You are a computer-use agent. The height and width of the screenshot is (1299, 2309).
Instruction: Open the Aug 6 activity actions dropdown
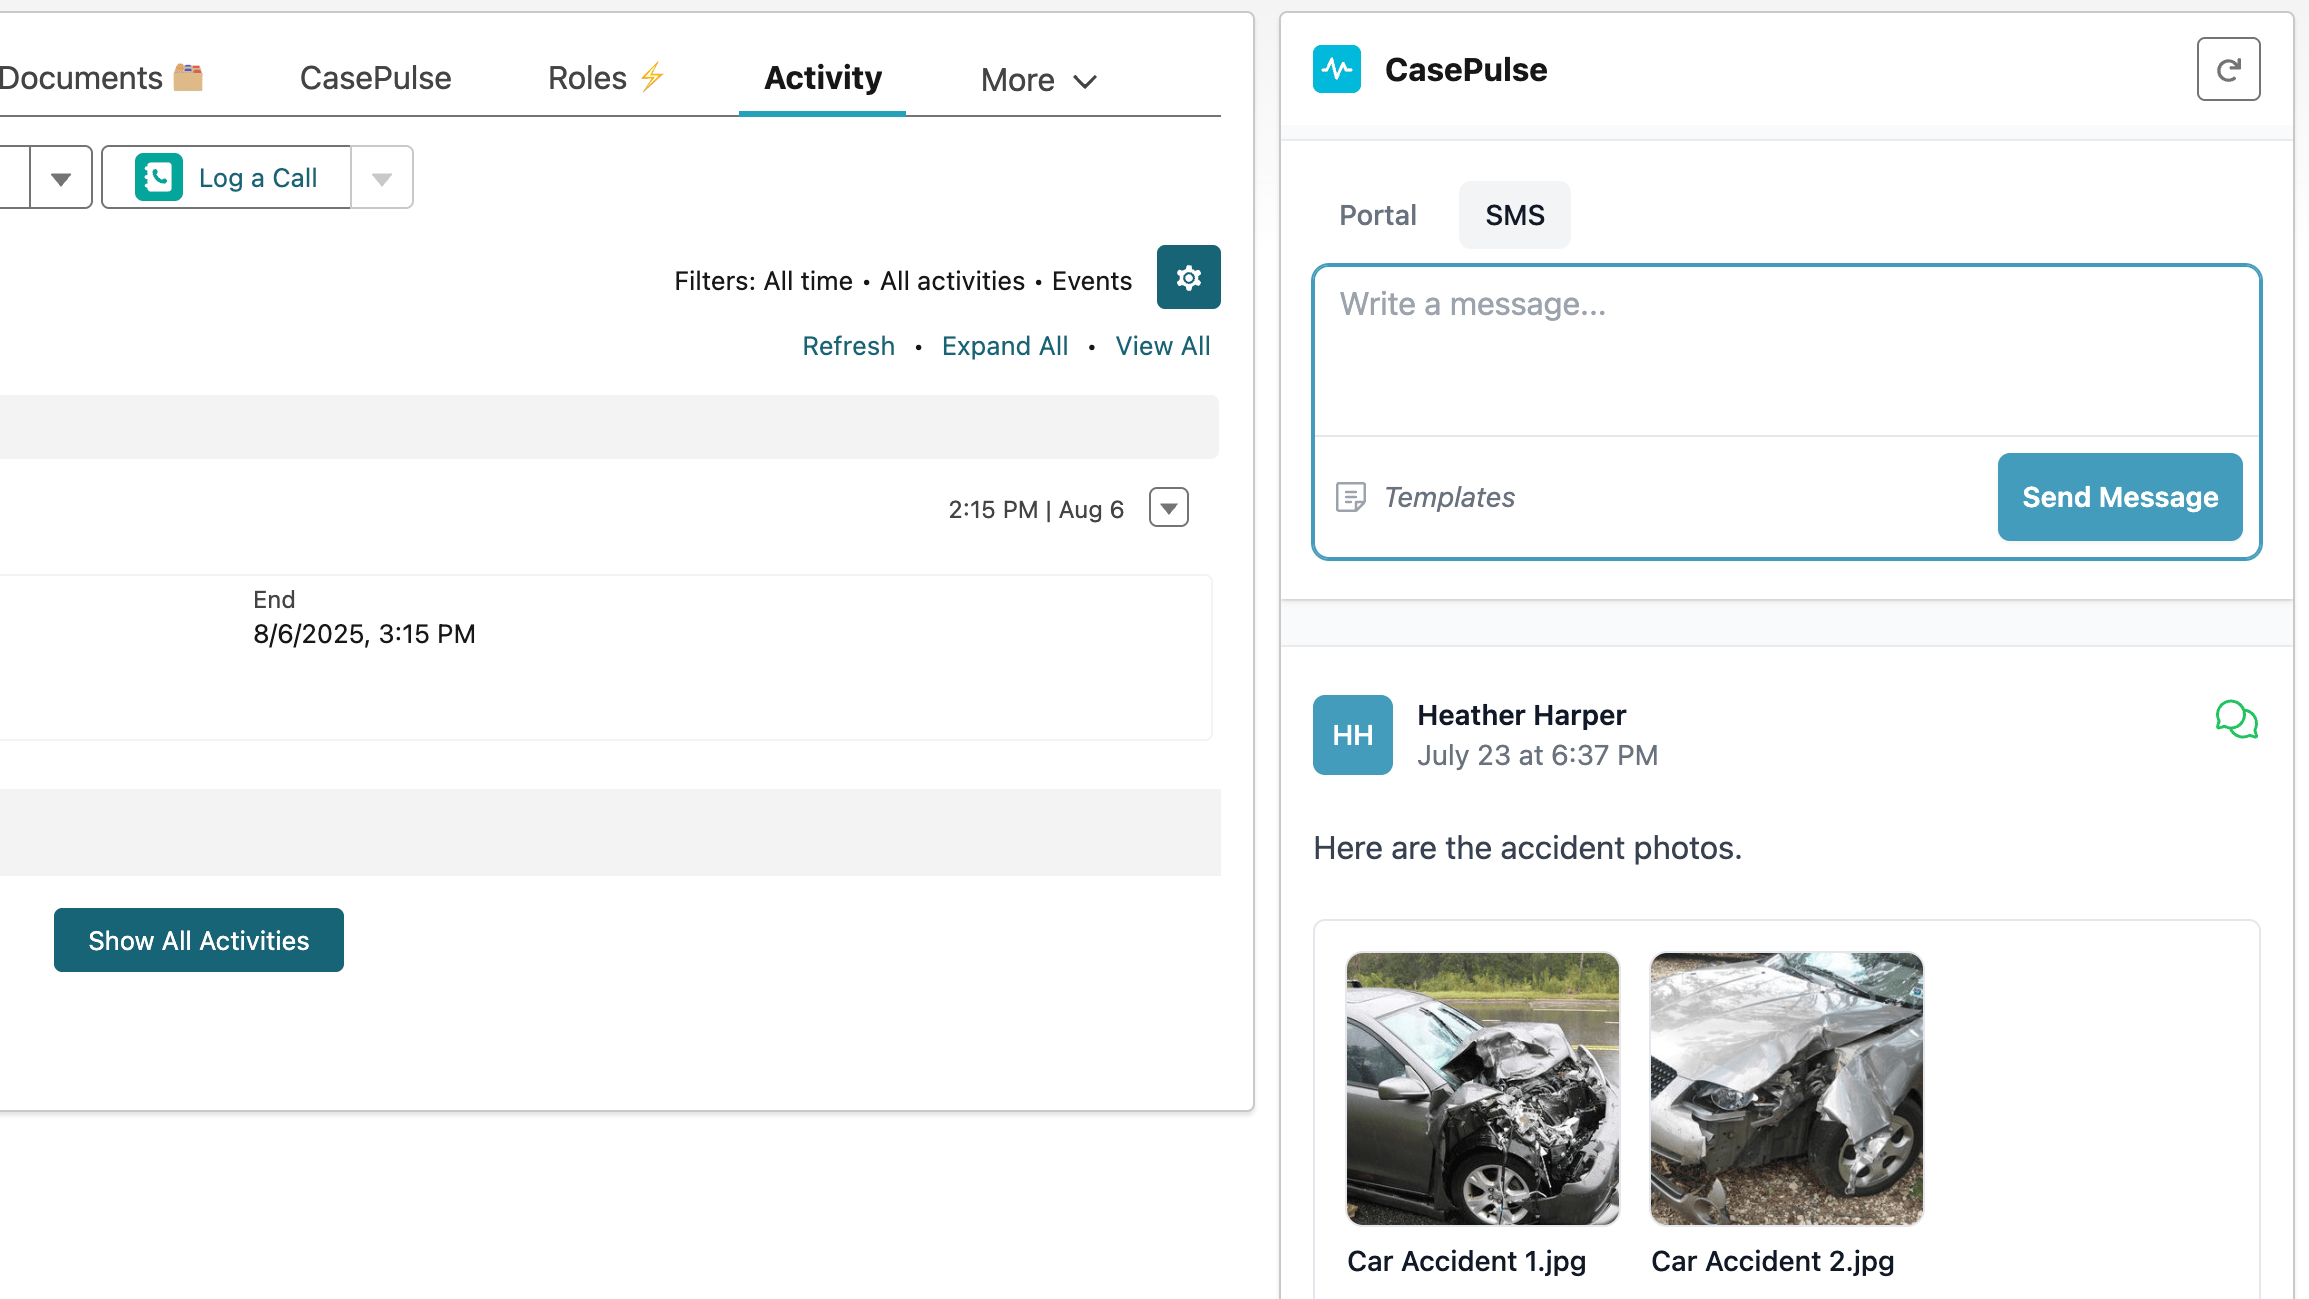(1167, 507)
